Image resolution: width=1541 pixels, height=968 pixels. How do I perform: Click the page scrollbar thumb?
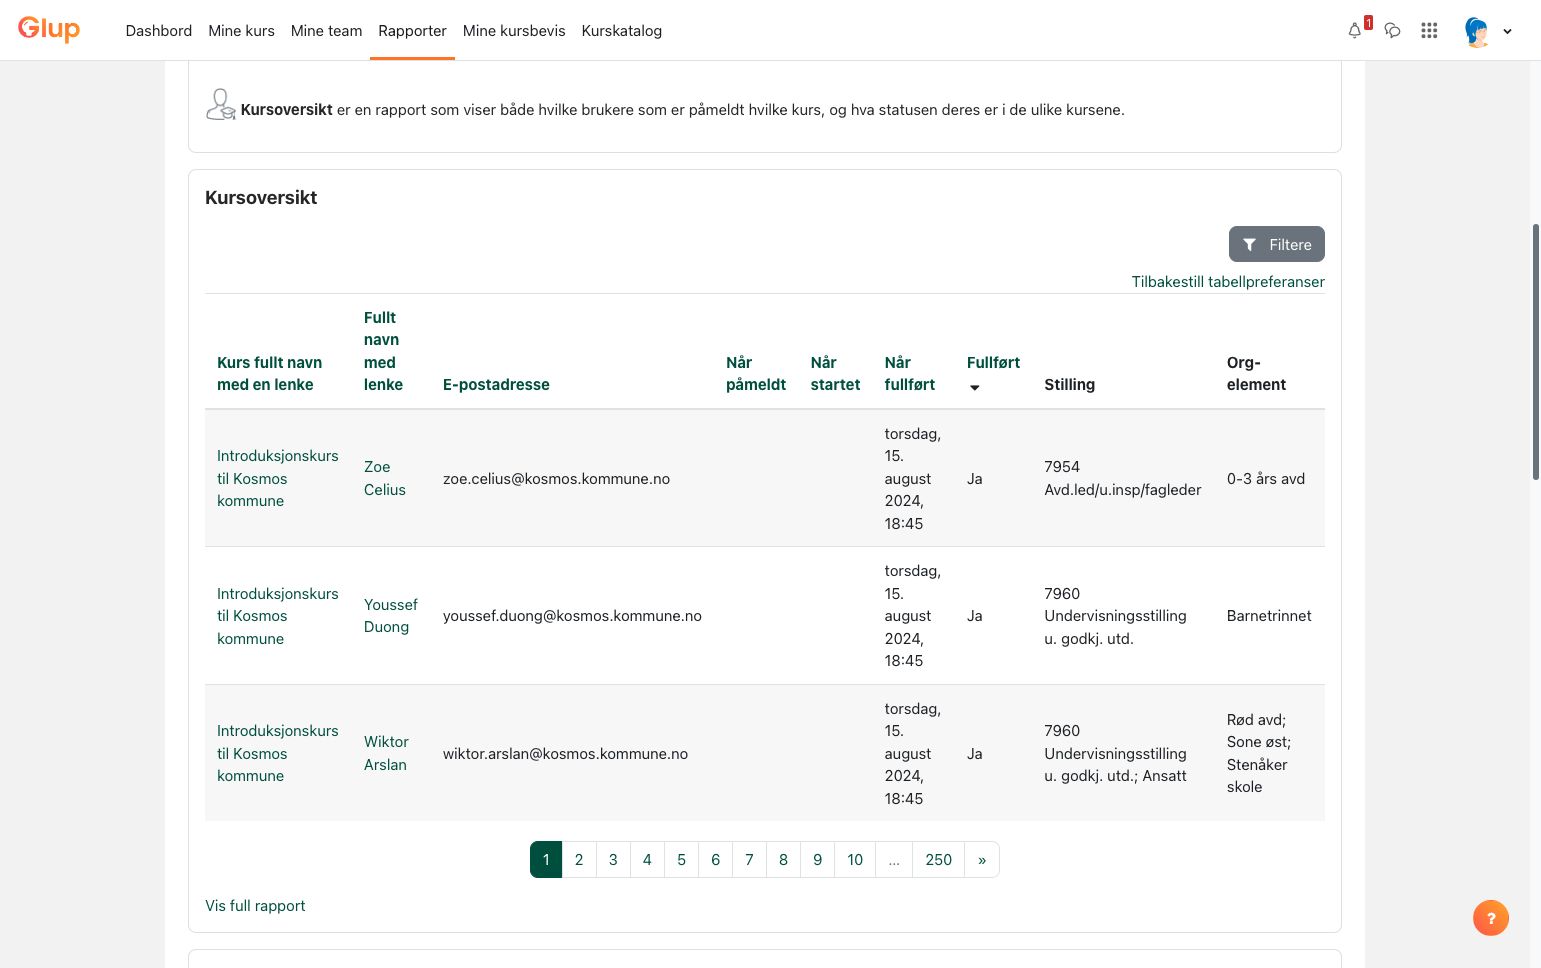pos(1536,352)
